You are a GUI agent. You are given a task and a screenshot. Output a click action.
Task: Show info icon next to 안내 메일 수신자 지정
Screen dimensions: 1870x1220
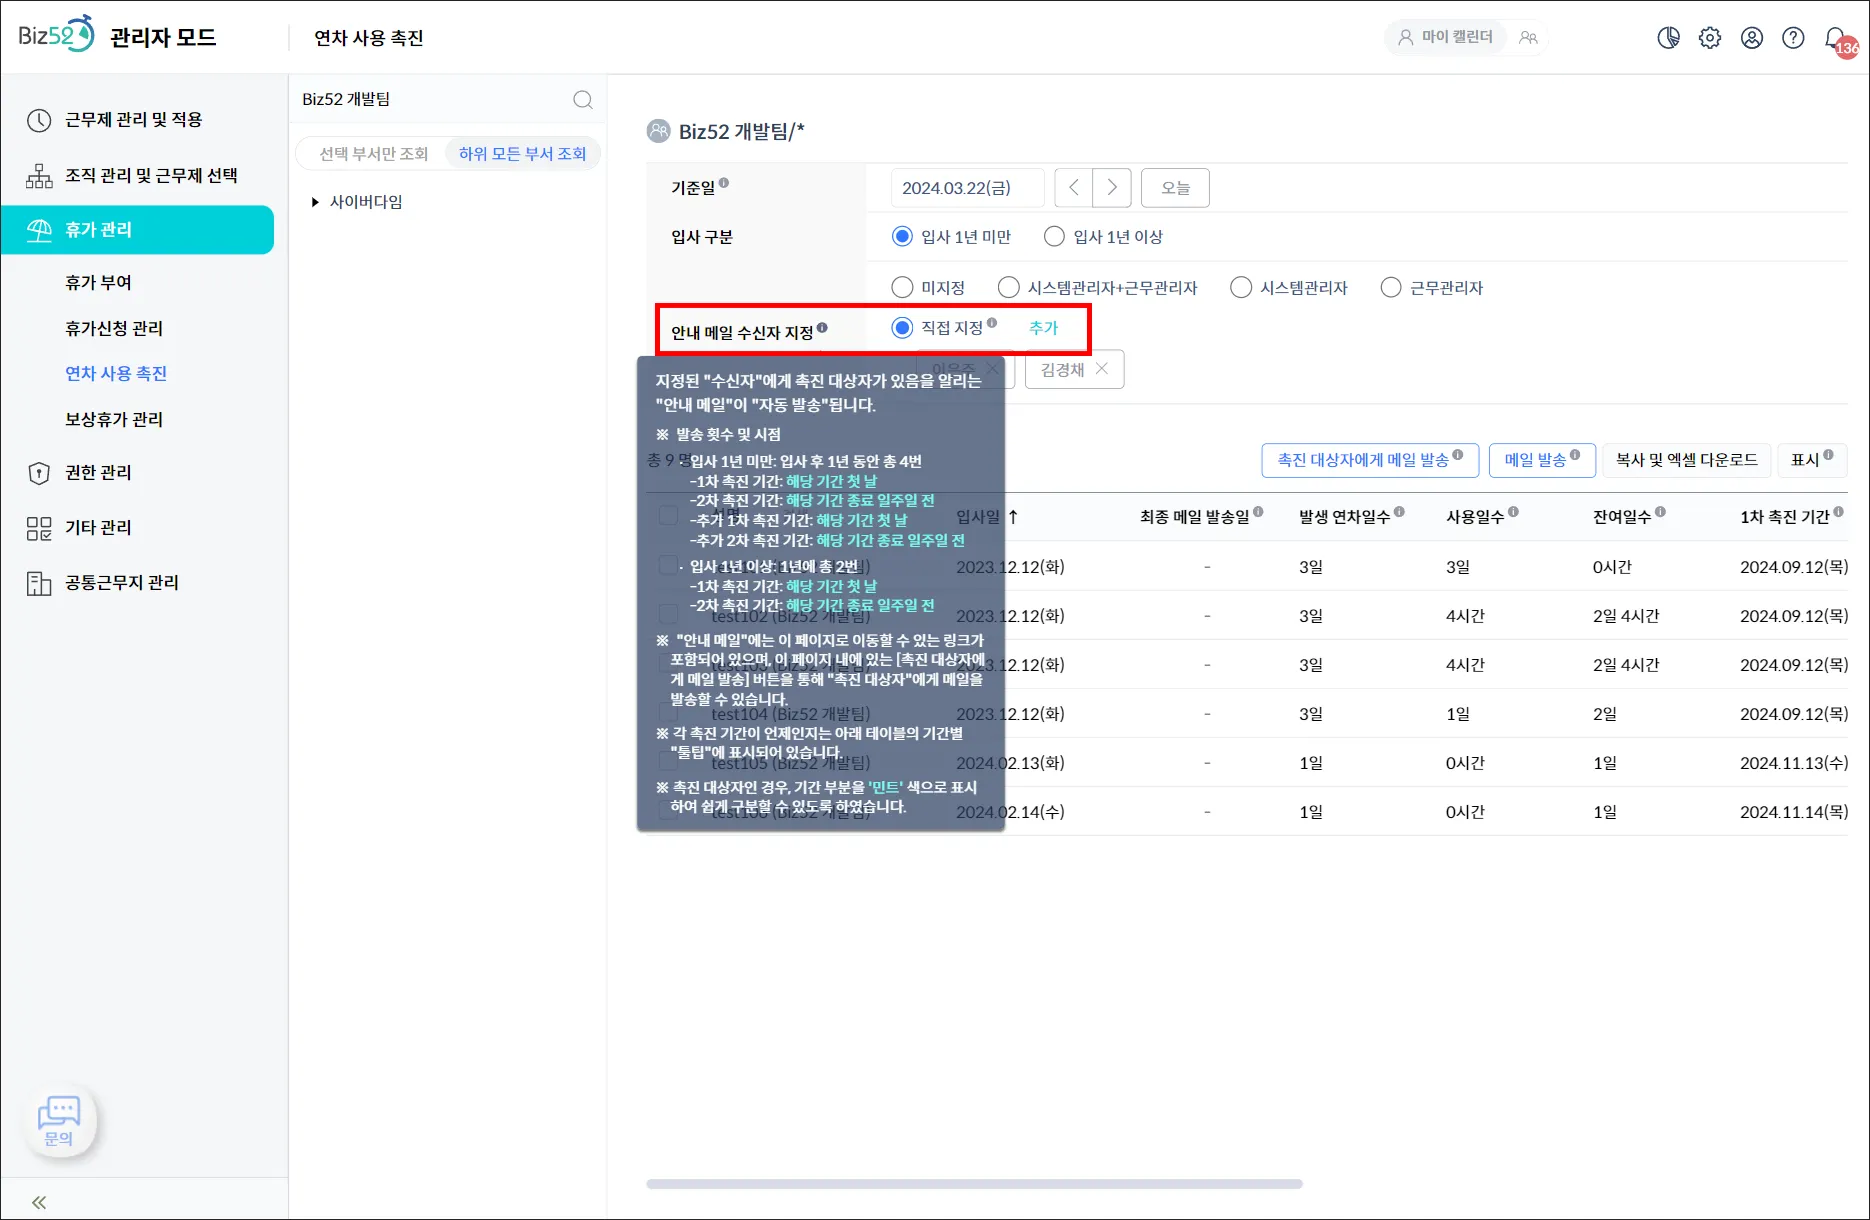pyautogui.click(x=822, y=327)
